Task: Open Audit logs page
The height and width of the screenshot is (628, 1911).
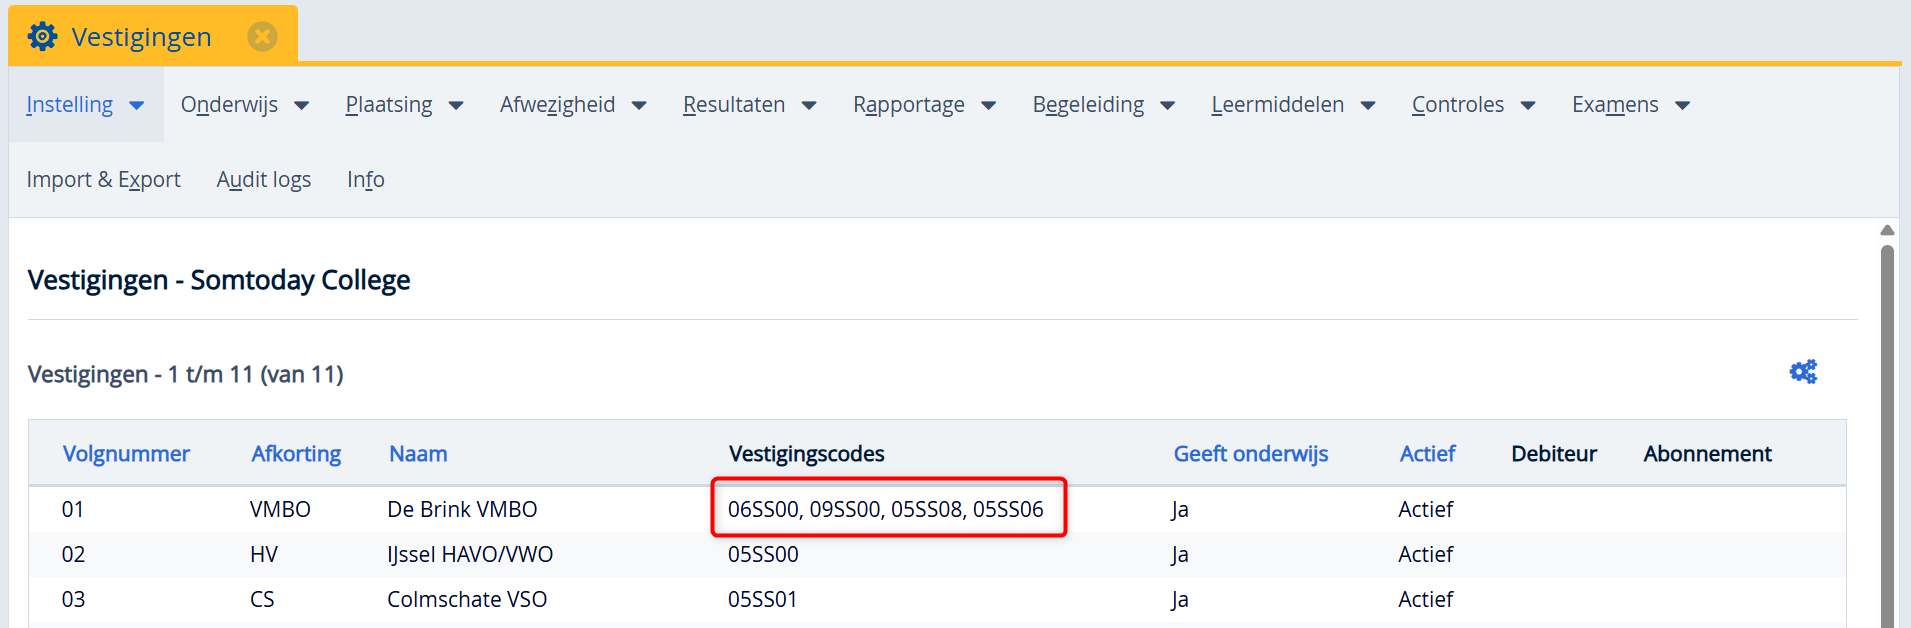Action: click(263, 180)
